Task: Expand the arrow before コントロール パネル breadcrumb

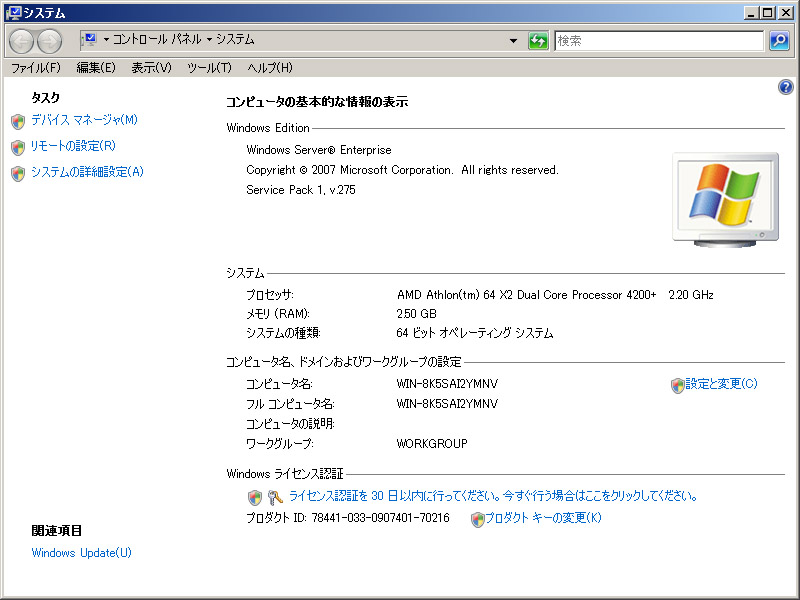Action: click(x=106, y=39)
